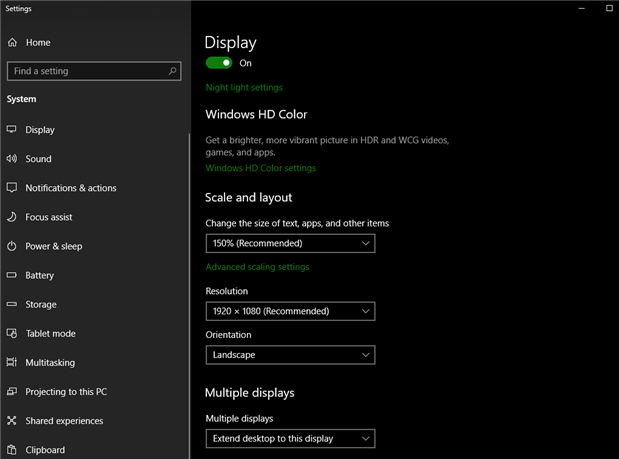Screen dimensions: 619x459
Task: Open Windows HD Color settings link
Action: (260, 168)
